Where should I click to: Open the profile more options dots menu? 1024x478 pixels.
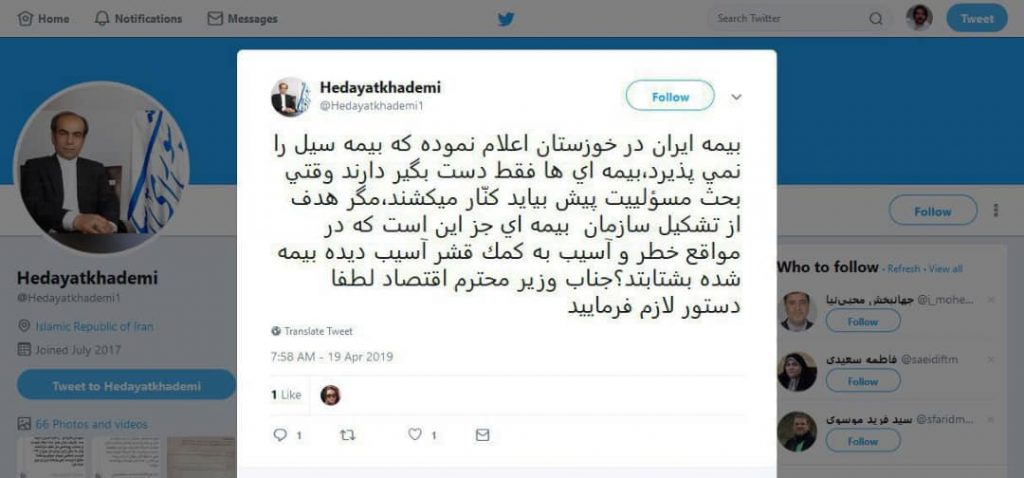tap(996, 210)
